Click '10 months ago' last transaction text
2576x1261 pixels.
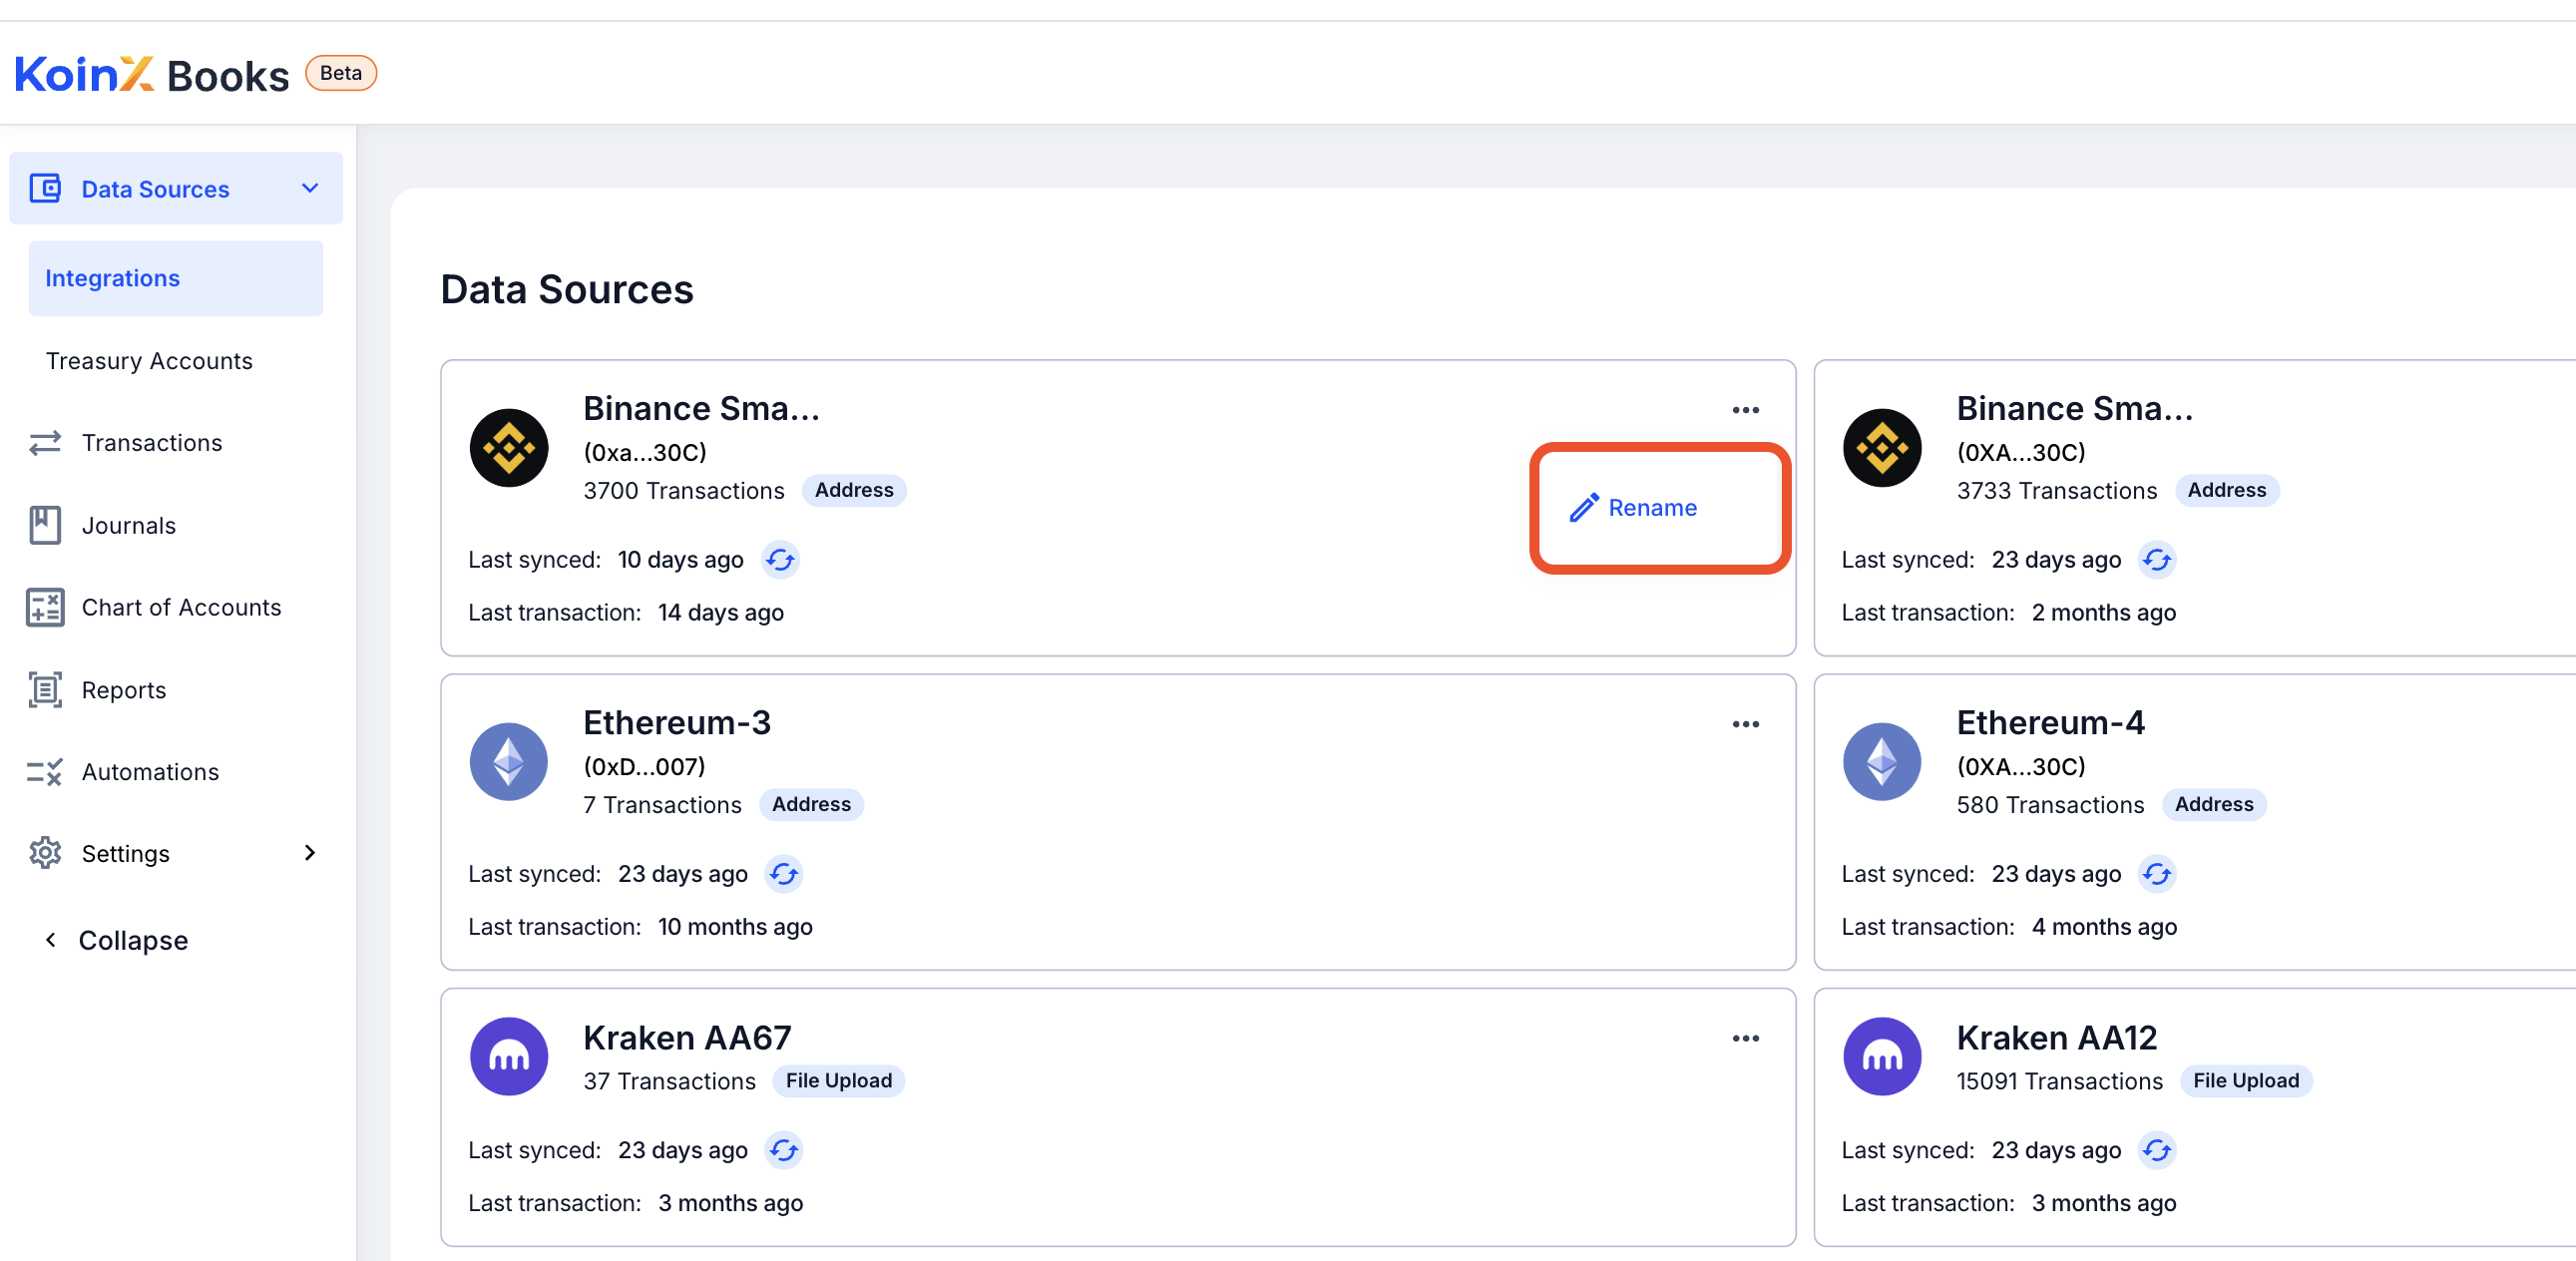[735, 927]
